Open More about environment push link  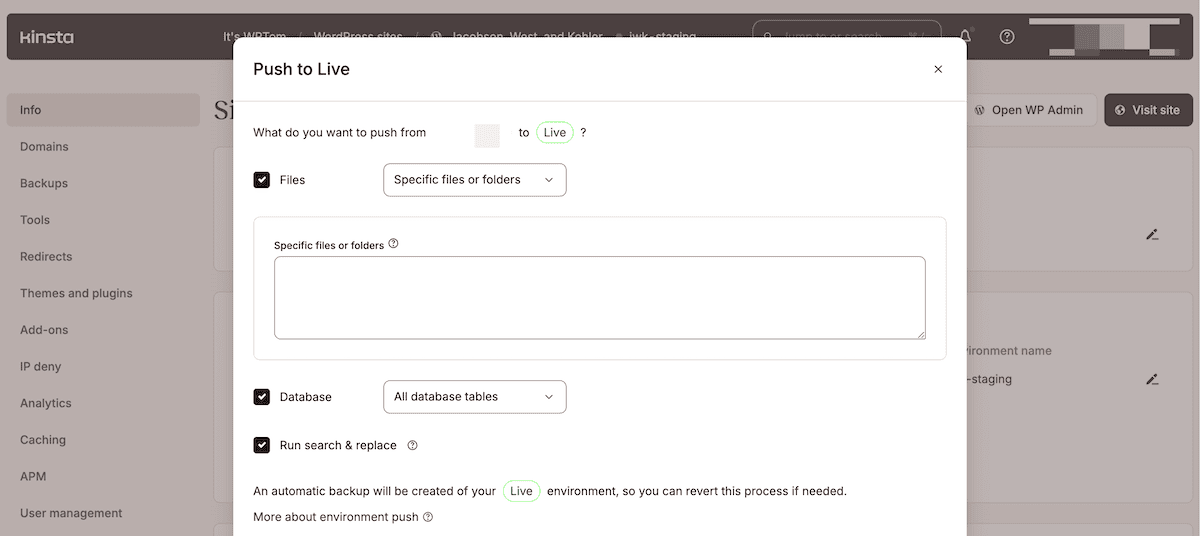(337, 517)
